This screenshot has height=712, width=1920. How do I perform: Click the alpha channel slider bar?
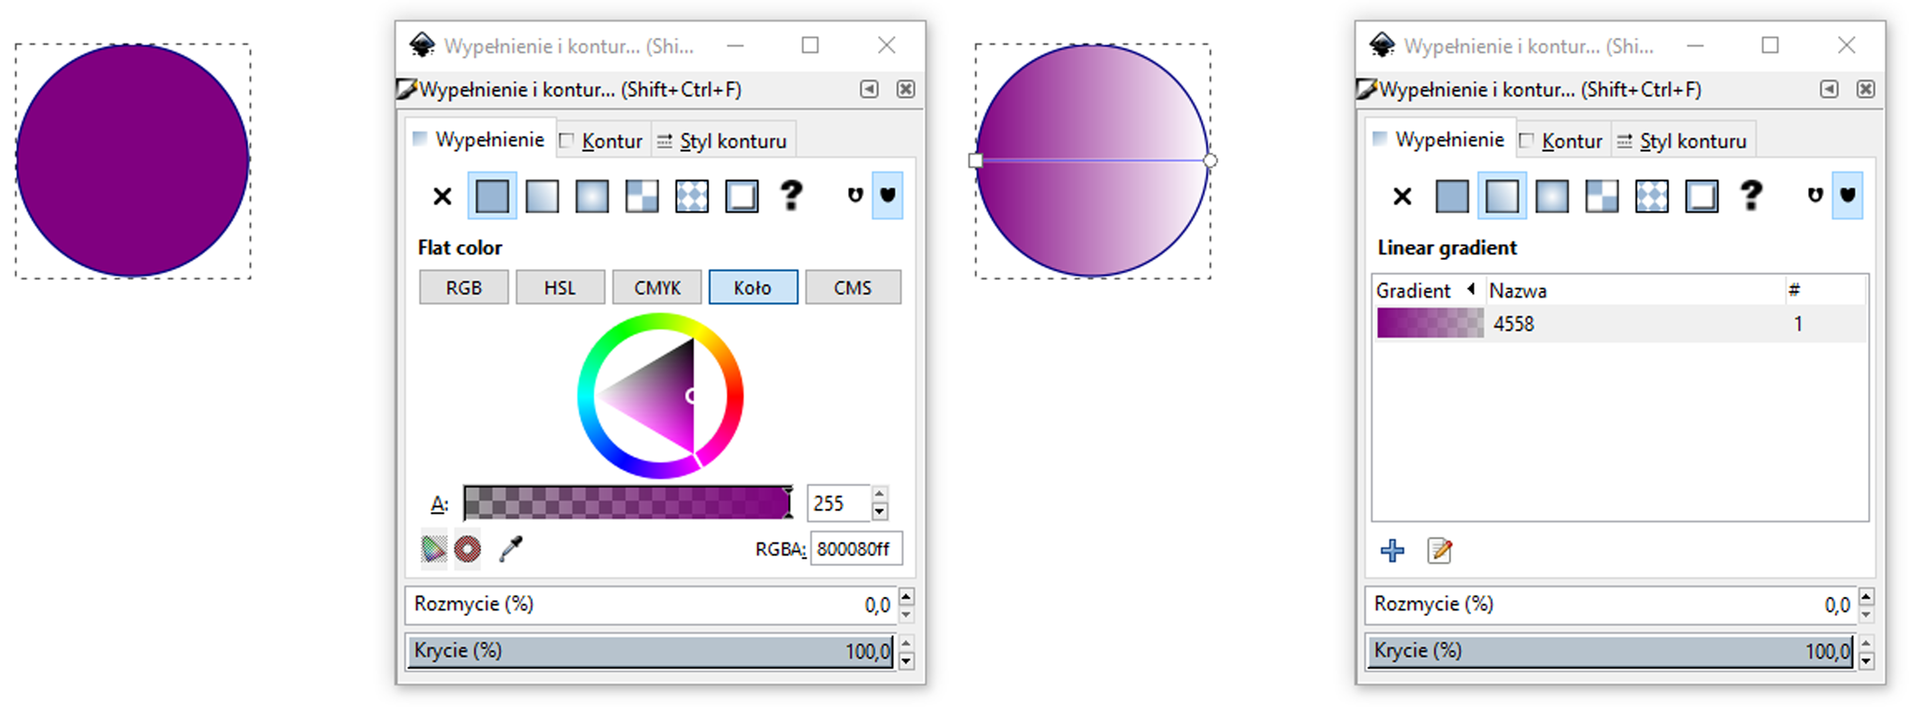(627, 503)
